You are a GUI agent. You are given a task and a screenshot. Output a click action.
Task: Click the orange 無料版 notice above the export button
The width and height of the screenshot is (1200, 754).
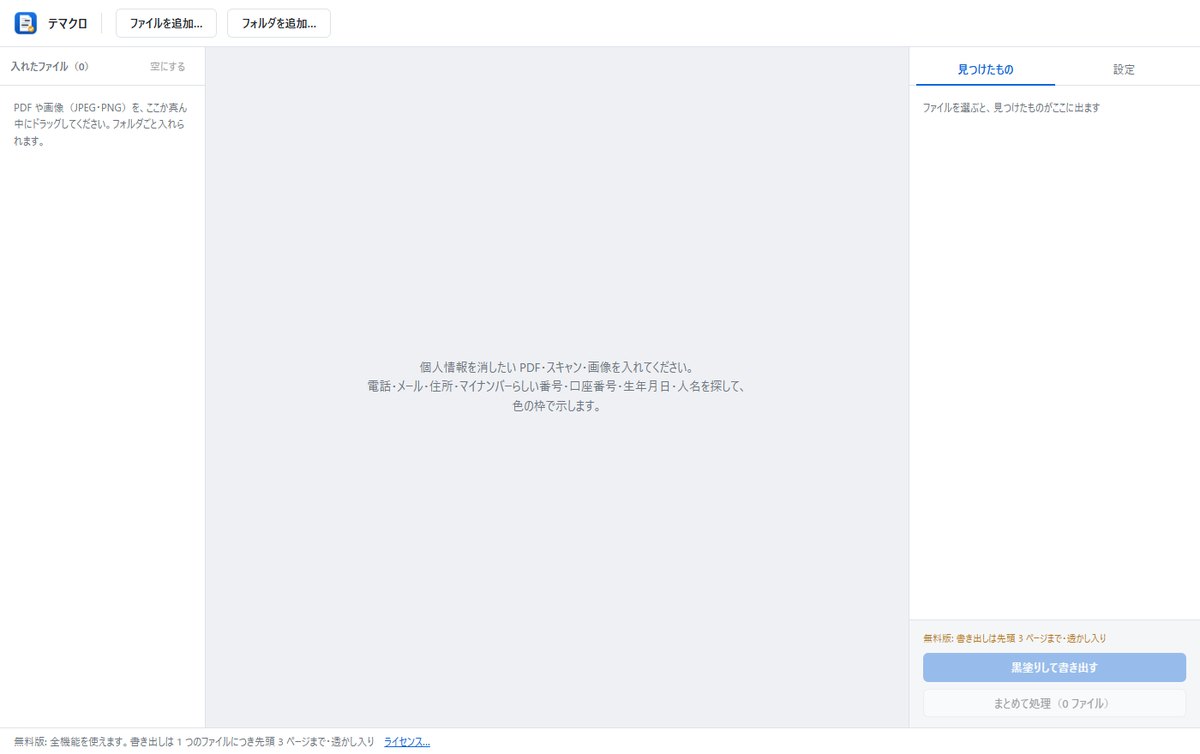[x=1014, y=638]
